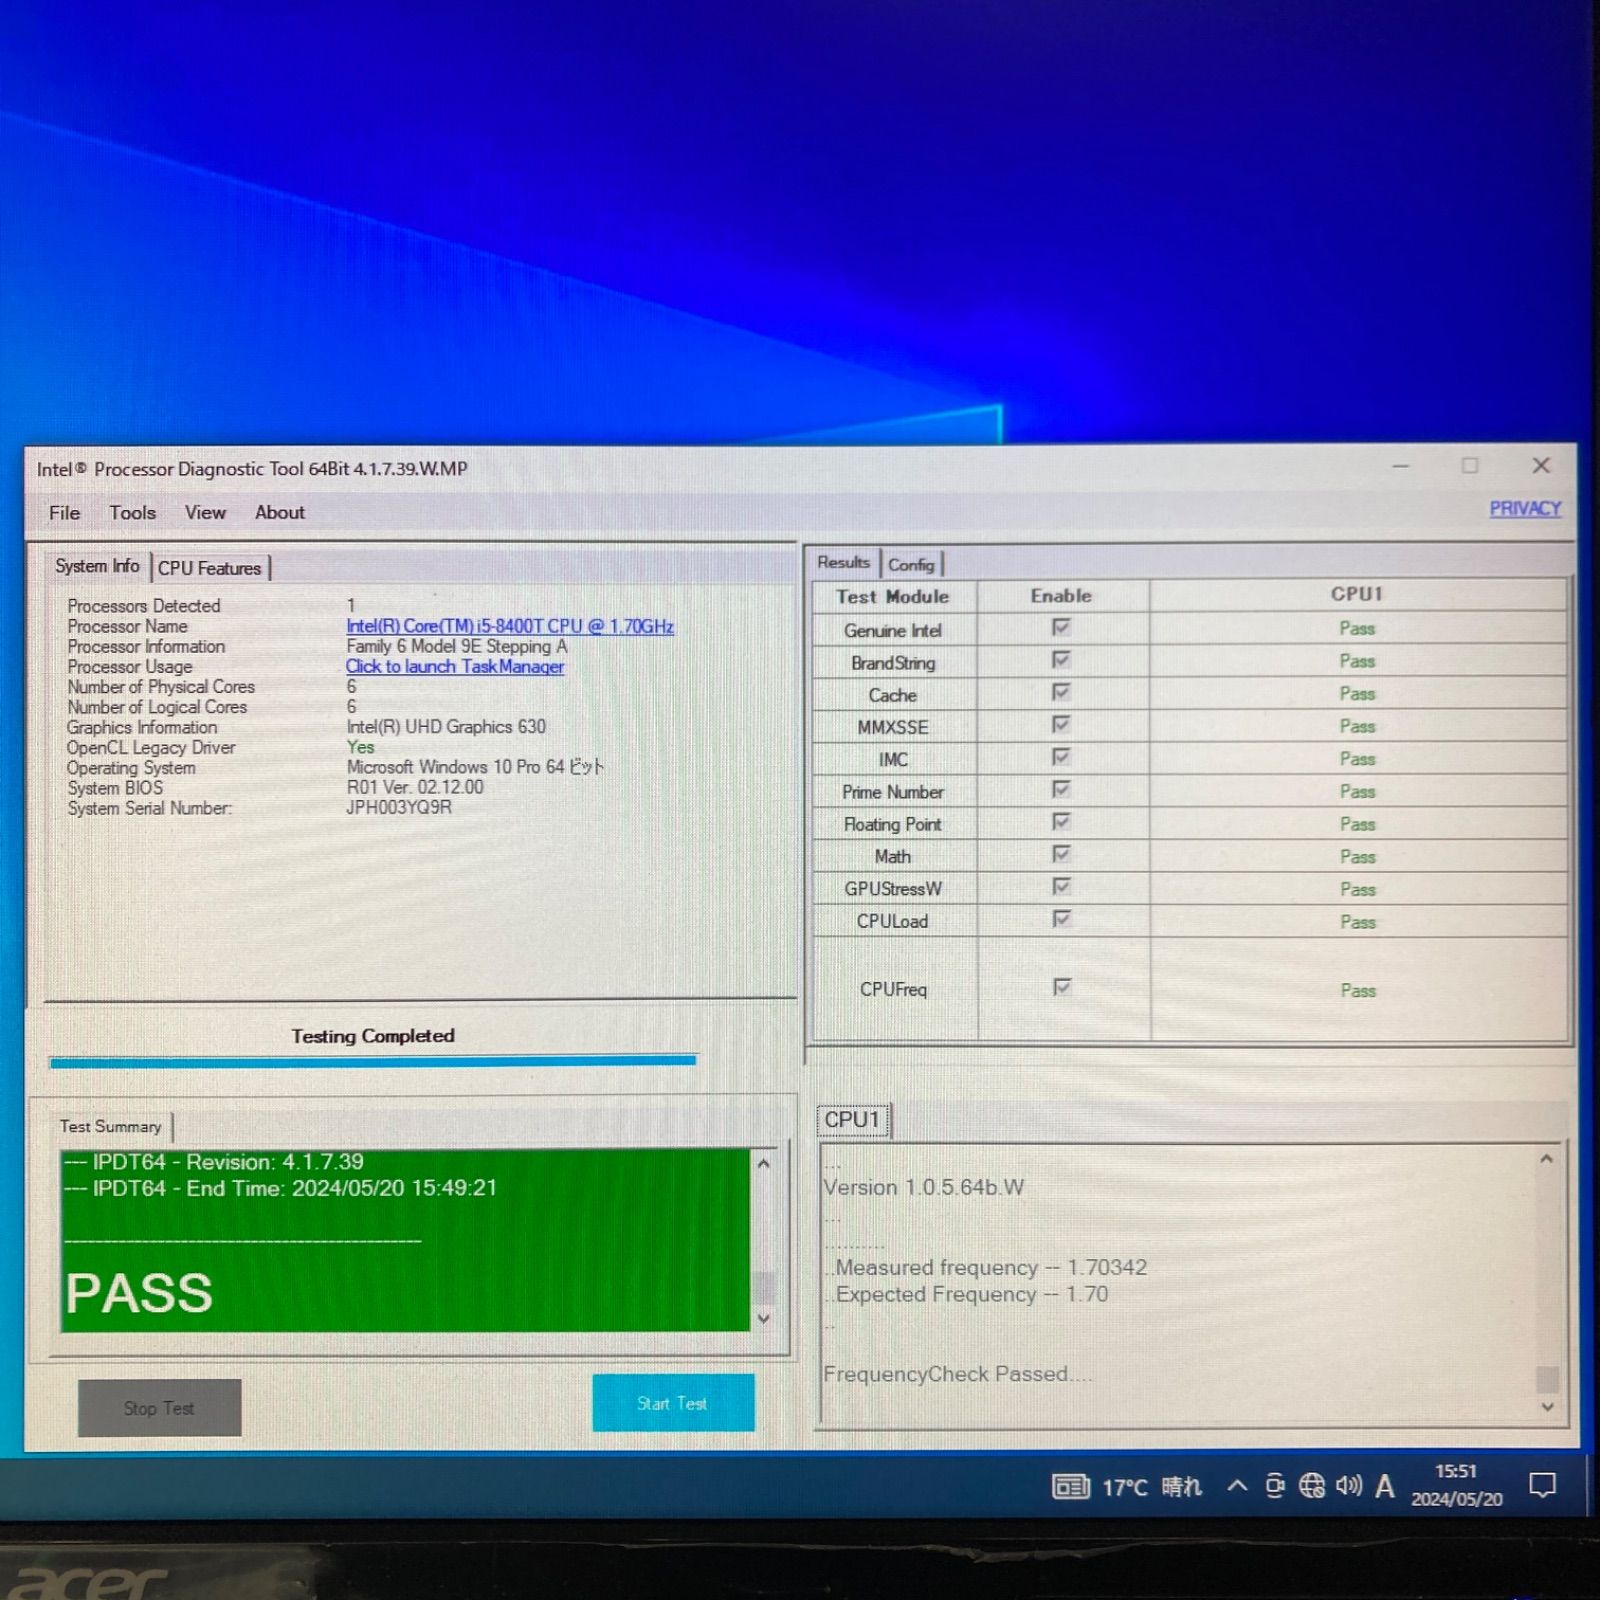Click the CPULoad Pass result cell
Image resolution: width=1600 pixels, height=1600 pixels.
1358,922
